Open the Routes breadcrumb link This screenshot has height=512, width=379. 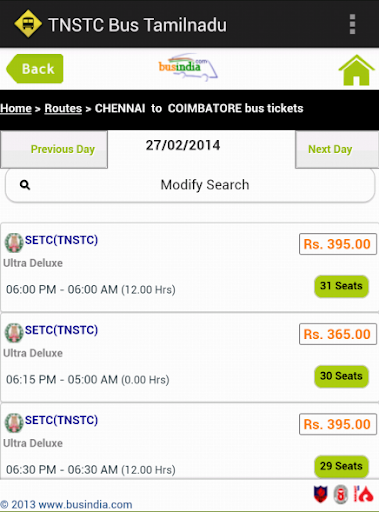63,108
